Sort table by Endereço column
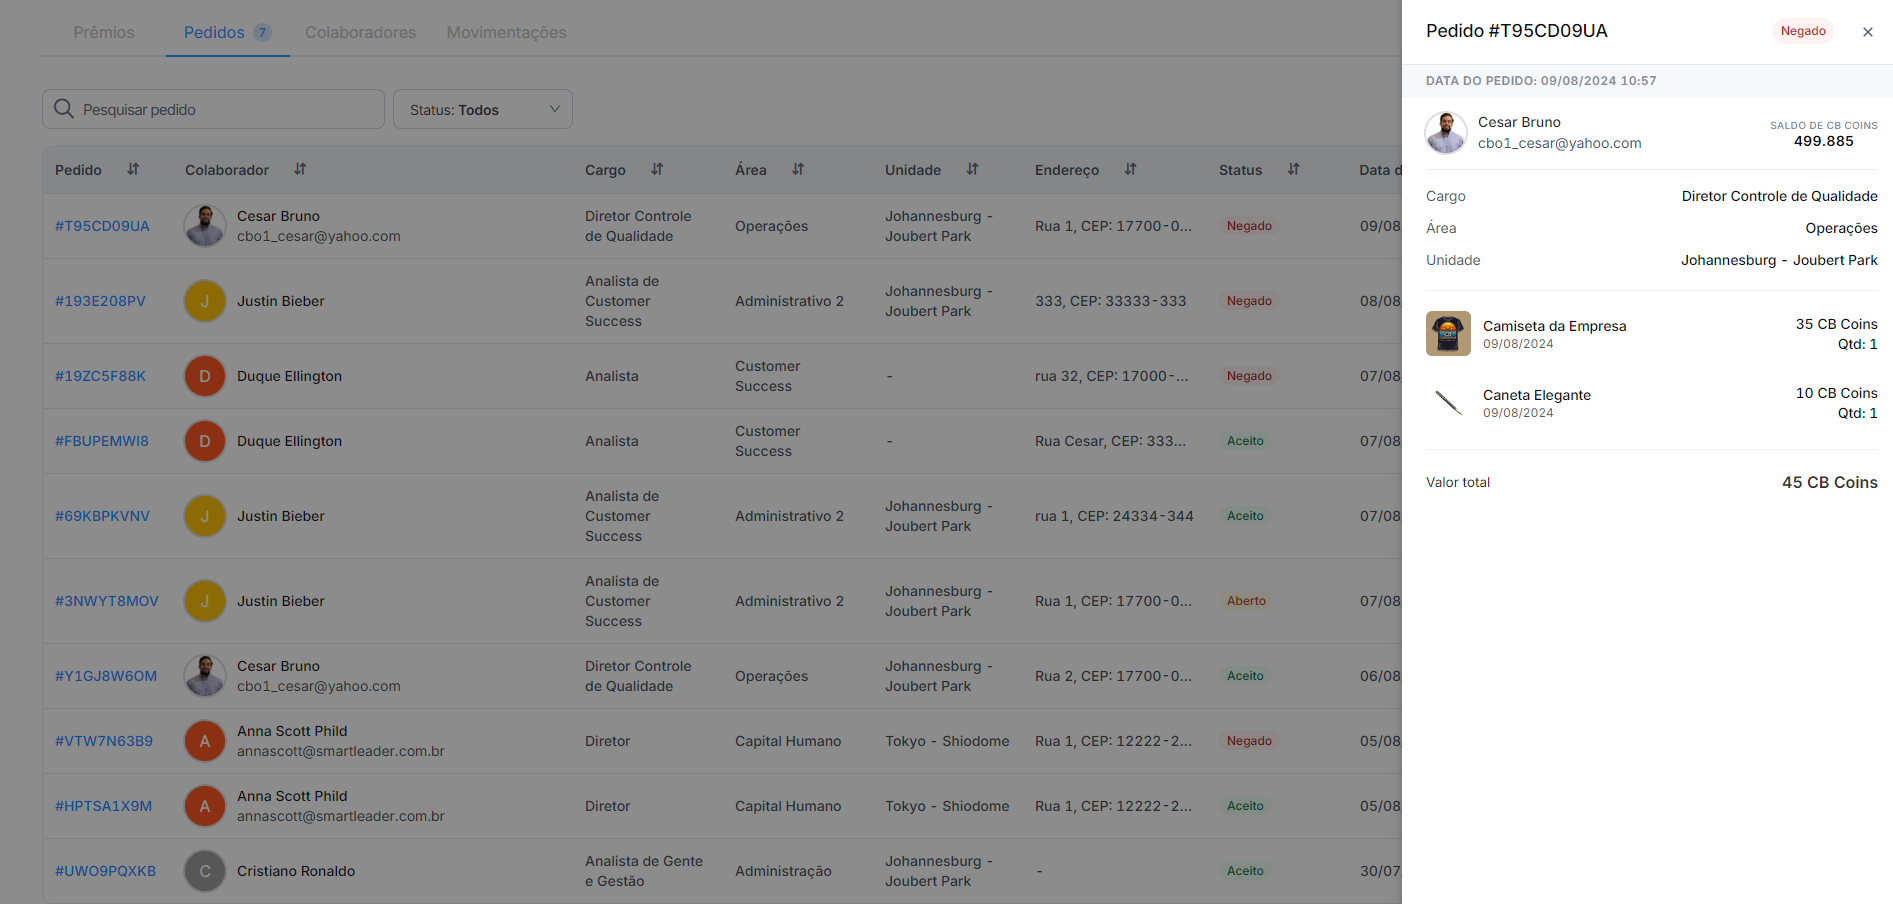1893x904 pixels. tap(1130, 170)
